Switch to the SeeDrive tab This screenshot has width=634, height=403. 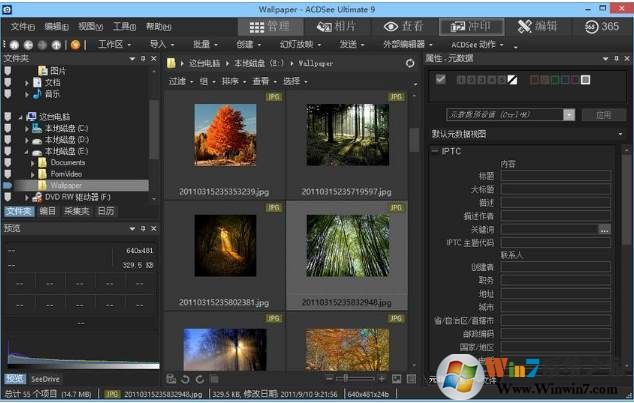click(45, 379)
